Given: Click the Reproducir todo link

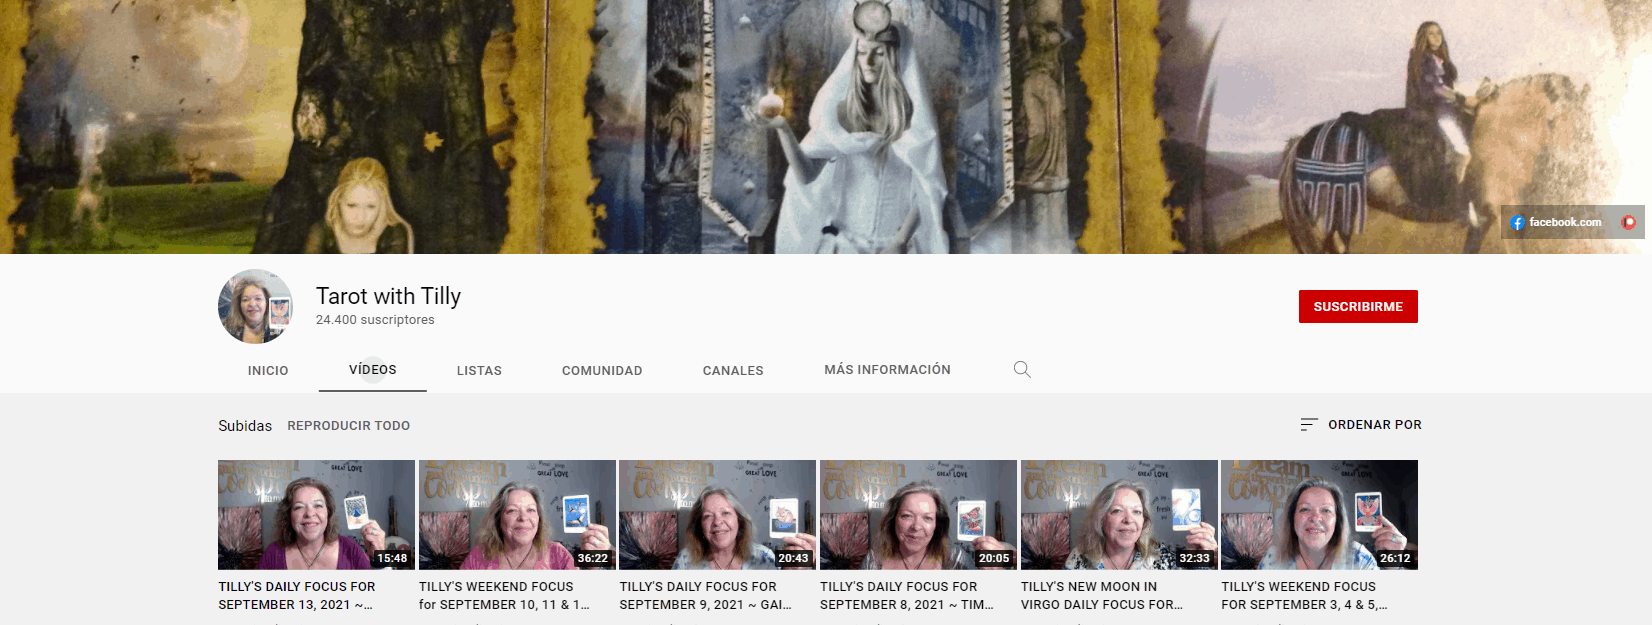Looking at the screenshot, I should (x=348, y=426).
